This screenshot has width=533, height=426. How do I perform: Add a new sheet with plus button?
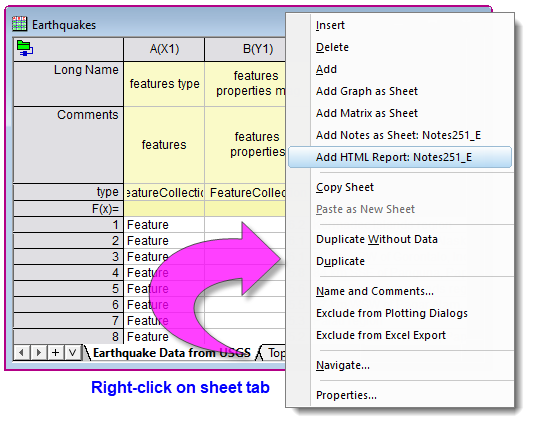coord(56,353)
